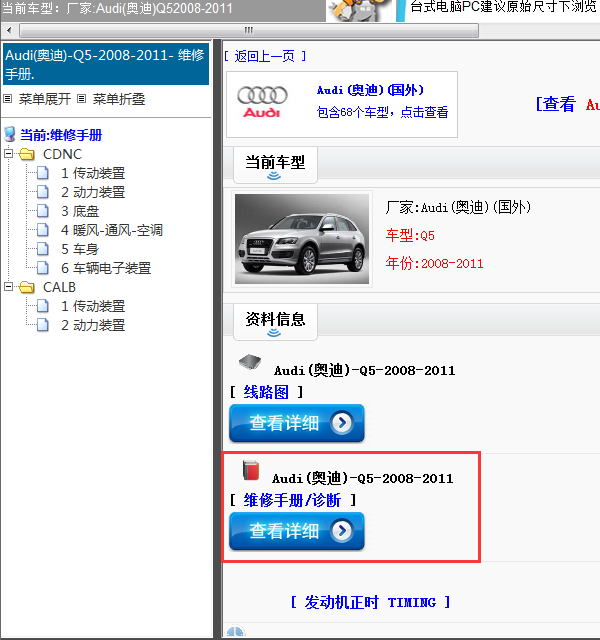Click the 当前:维修手册 computer icon
Viewport: 600px width, 640px height.
tap(10, 134)
